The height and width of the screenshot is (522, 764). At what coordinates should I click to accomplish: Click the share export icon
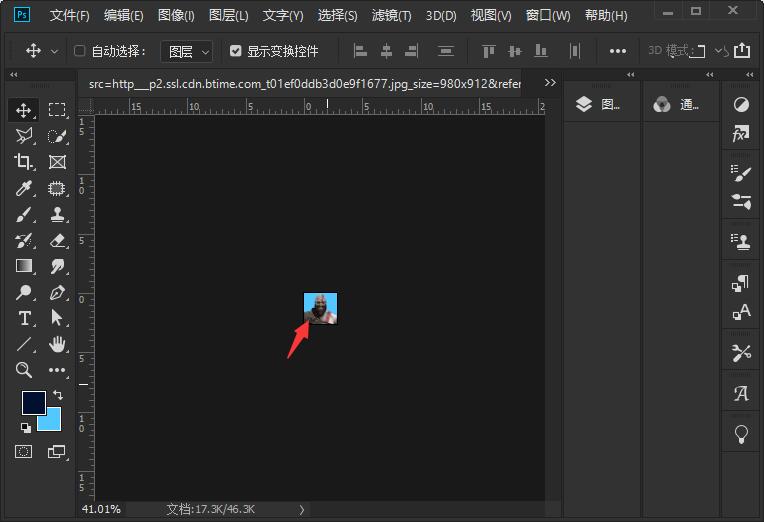pos(742,50)
